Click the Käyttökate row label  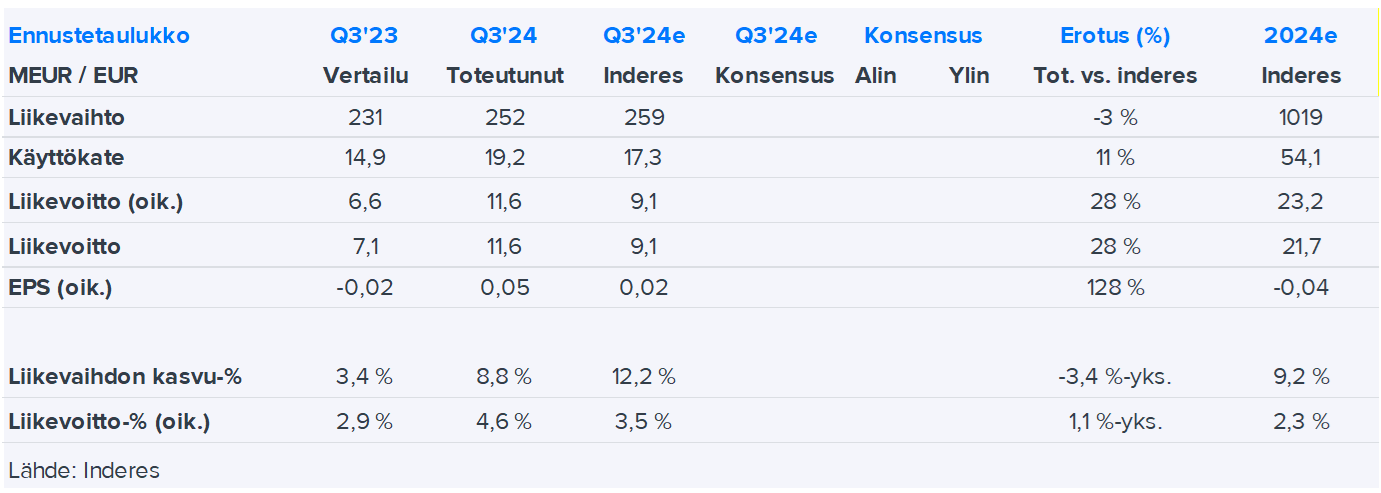tap(66, 158)
